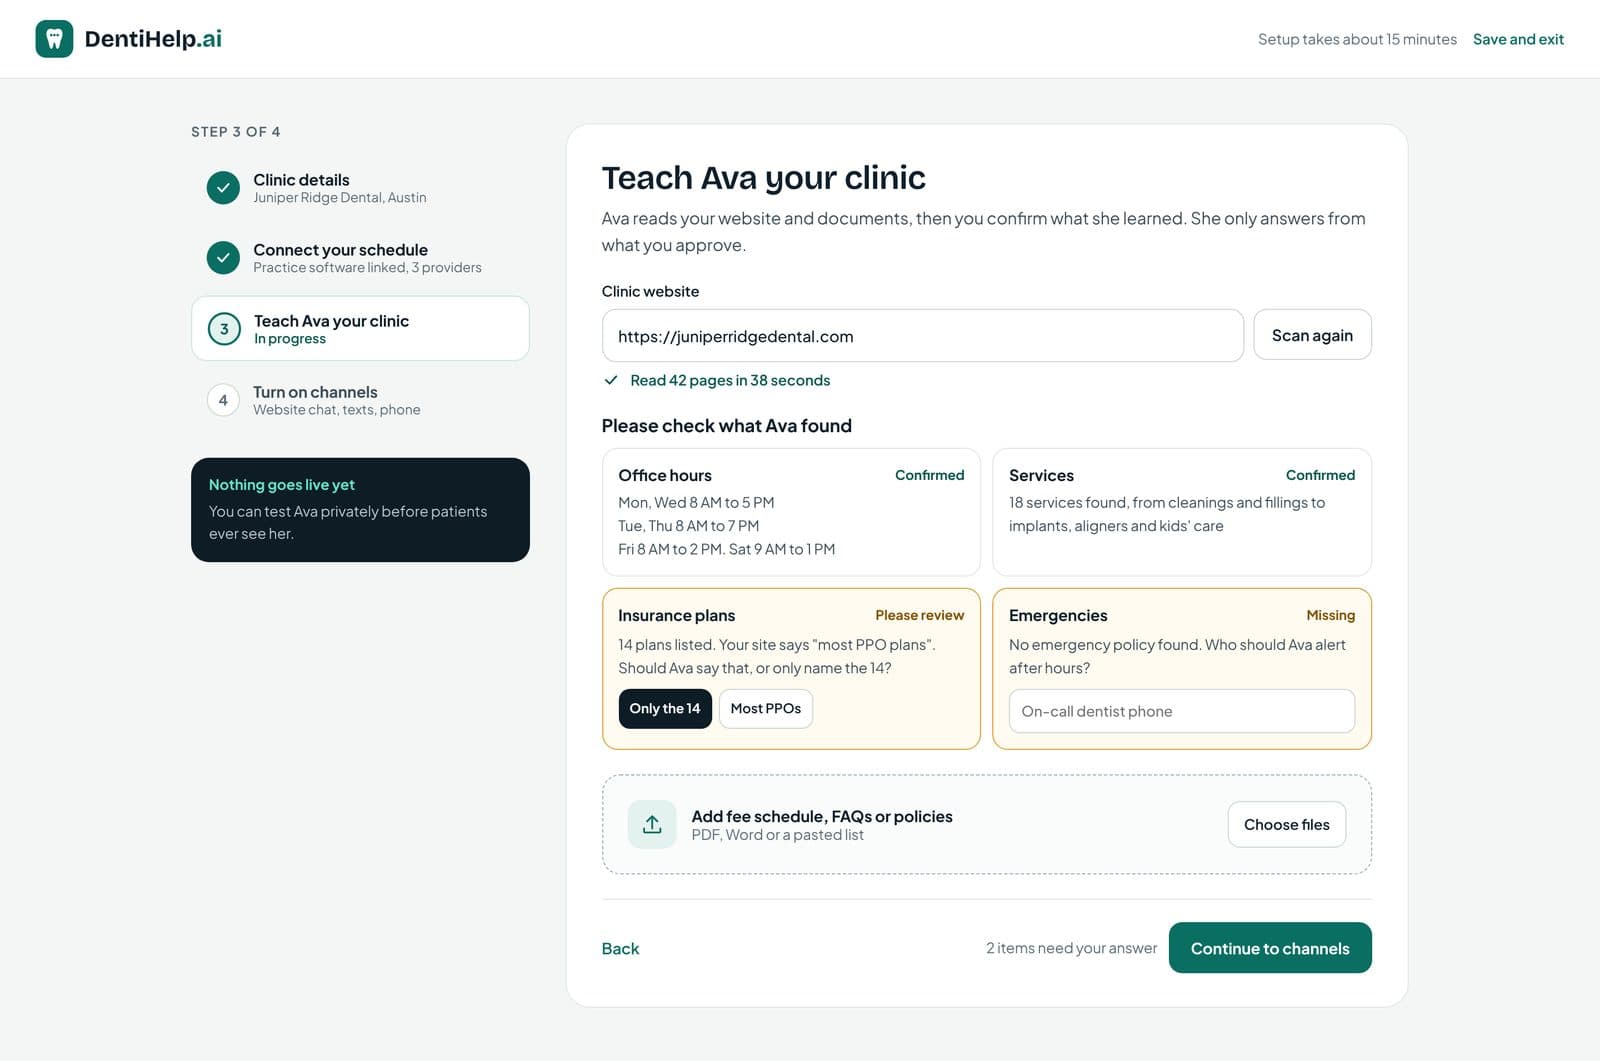Focus the On-call dentist phone field
The image size is (1600, 1061).
1182,711
